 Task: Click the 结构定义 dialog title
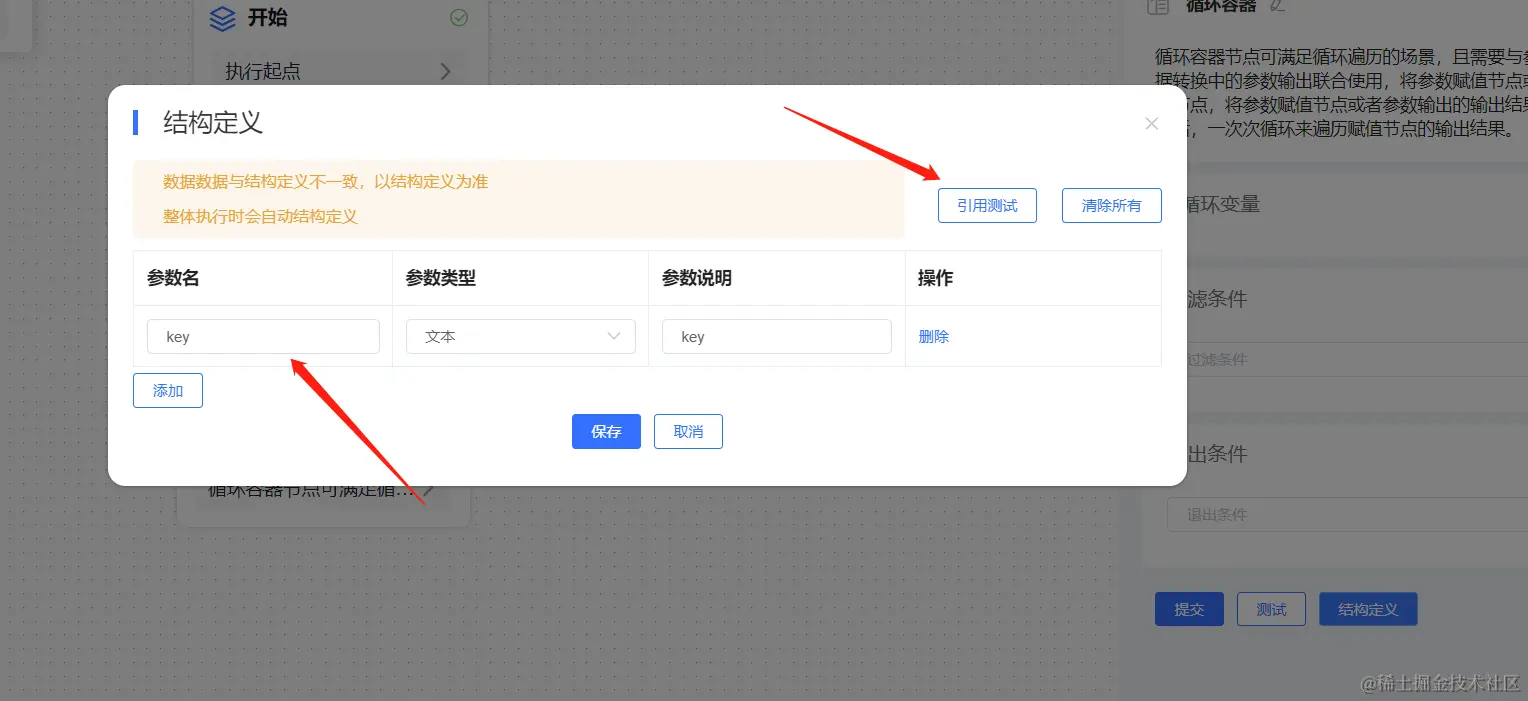pyautogui.click(x=213, y=123)
